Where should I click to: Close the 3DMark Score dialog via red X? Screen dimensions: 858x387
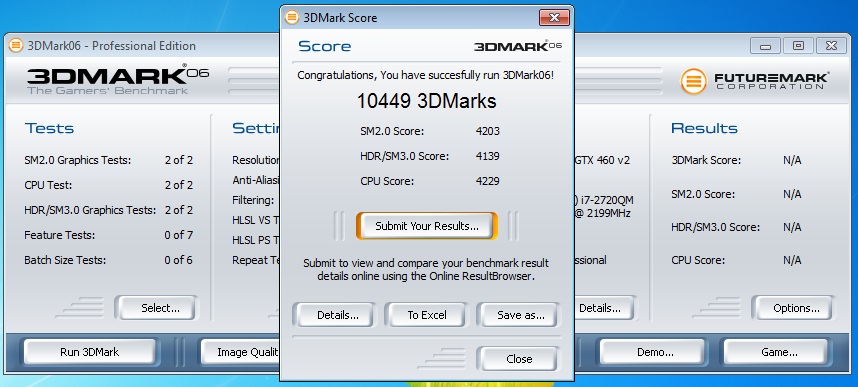tap(554, 18)
